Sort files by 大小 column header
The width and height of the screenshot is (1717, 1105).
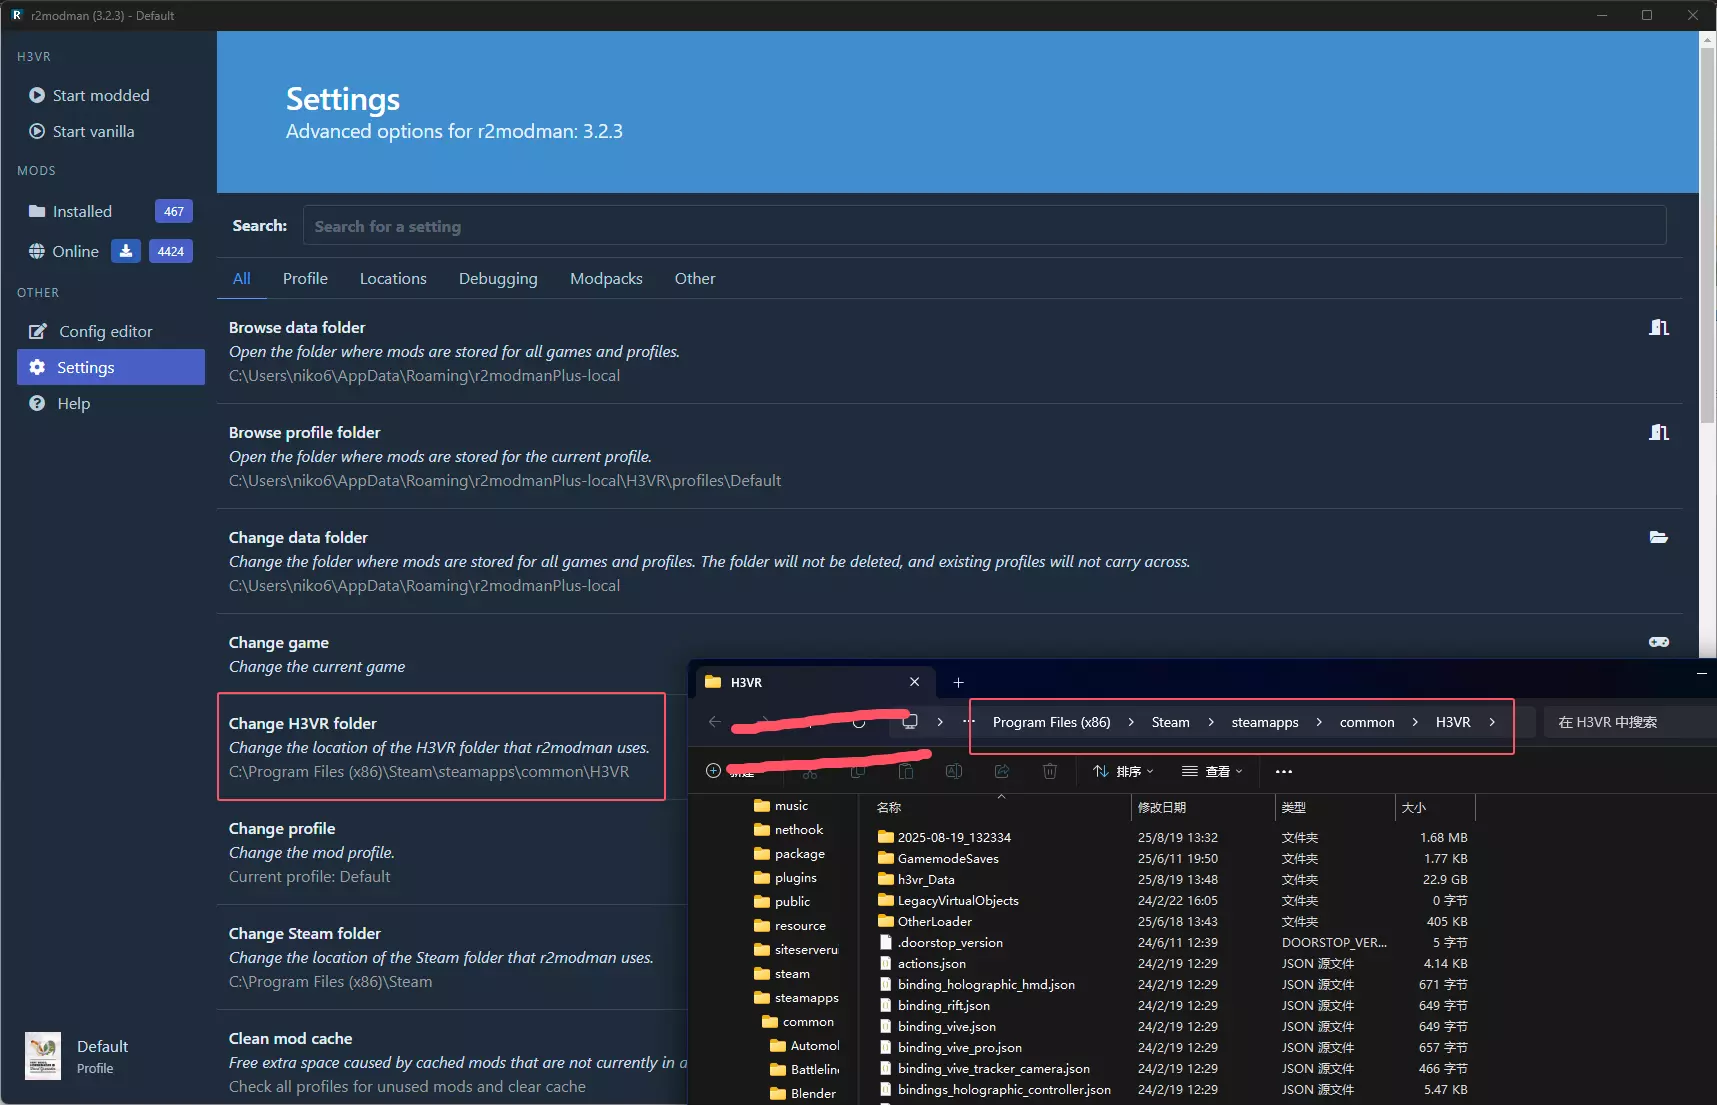pyautogui.click(x=1435, y=807)
